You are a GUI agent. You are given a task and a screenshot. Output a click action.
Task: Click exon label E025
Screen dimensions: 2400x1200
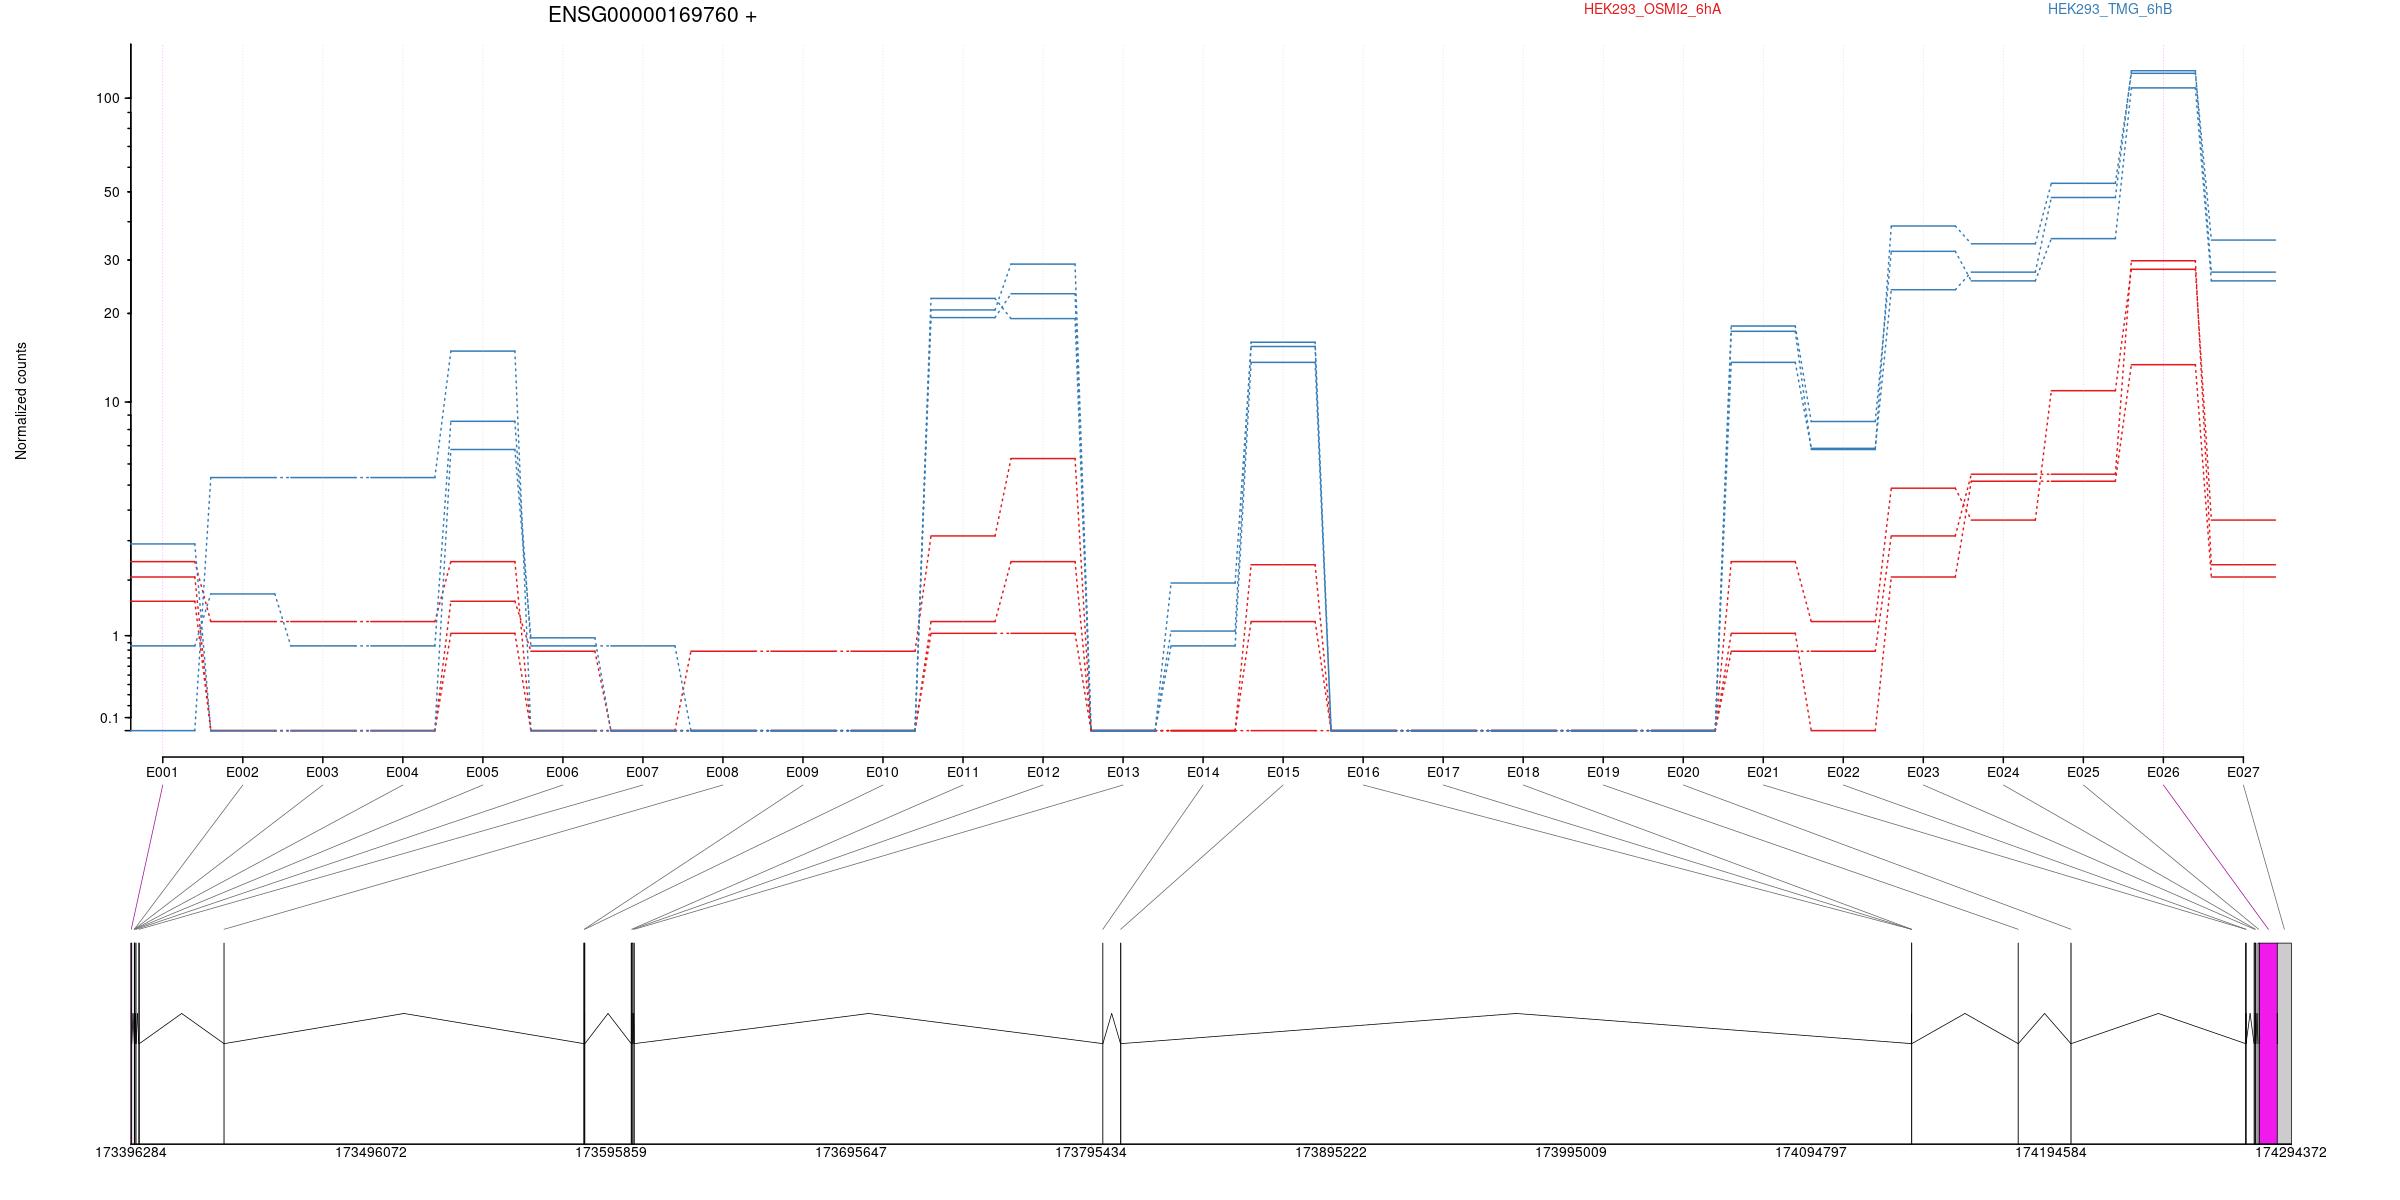click(x=2083, y=772)
